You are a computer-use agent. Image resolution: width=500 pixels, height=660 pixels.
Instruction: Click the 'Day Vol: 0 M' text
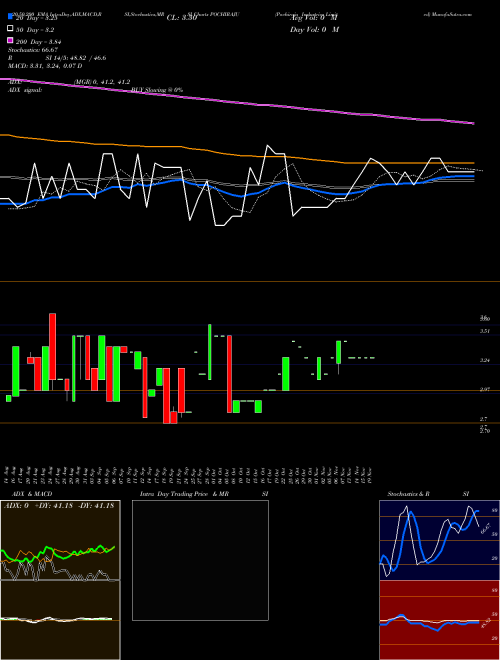tap(314, 30)
